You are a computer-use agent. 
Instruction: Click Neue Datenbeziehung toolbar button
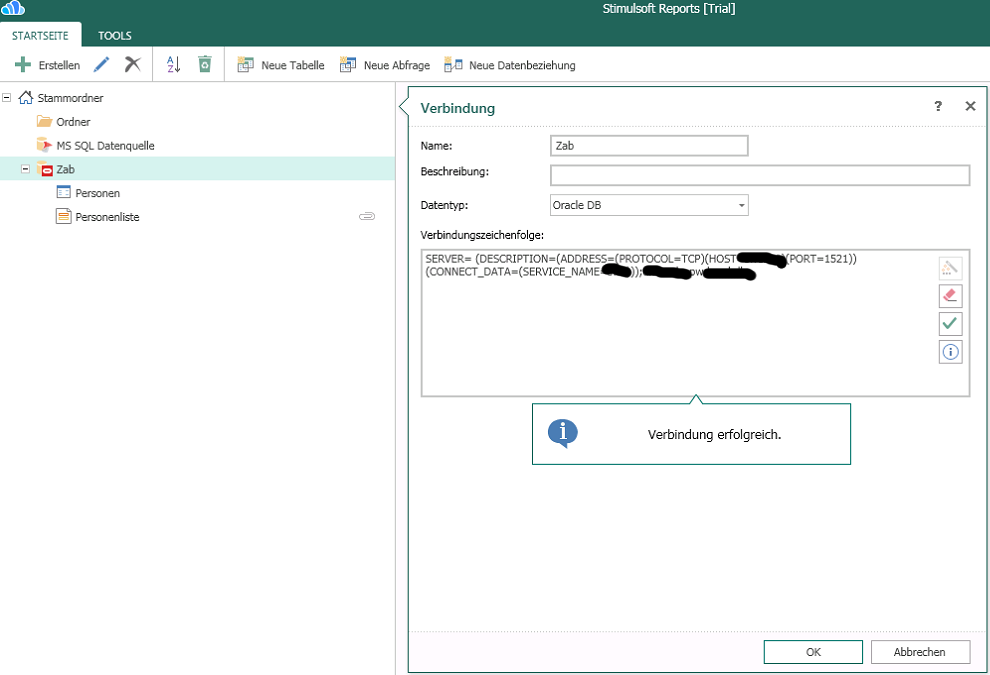pyautogui.click(x=510, y=65)
